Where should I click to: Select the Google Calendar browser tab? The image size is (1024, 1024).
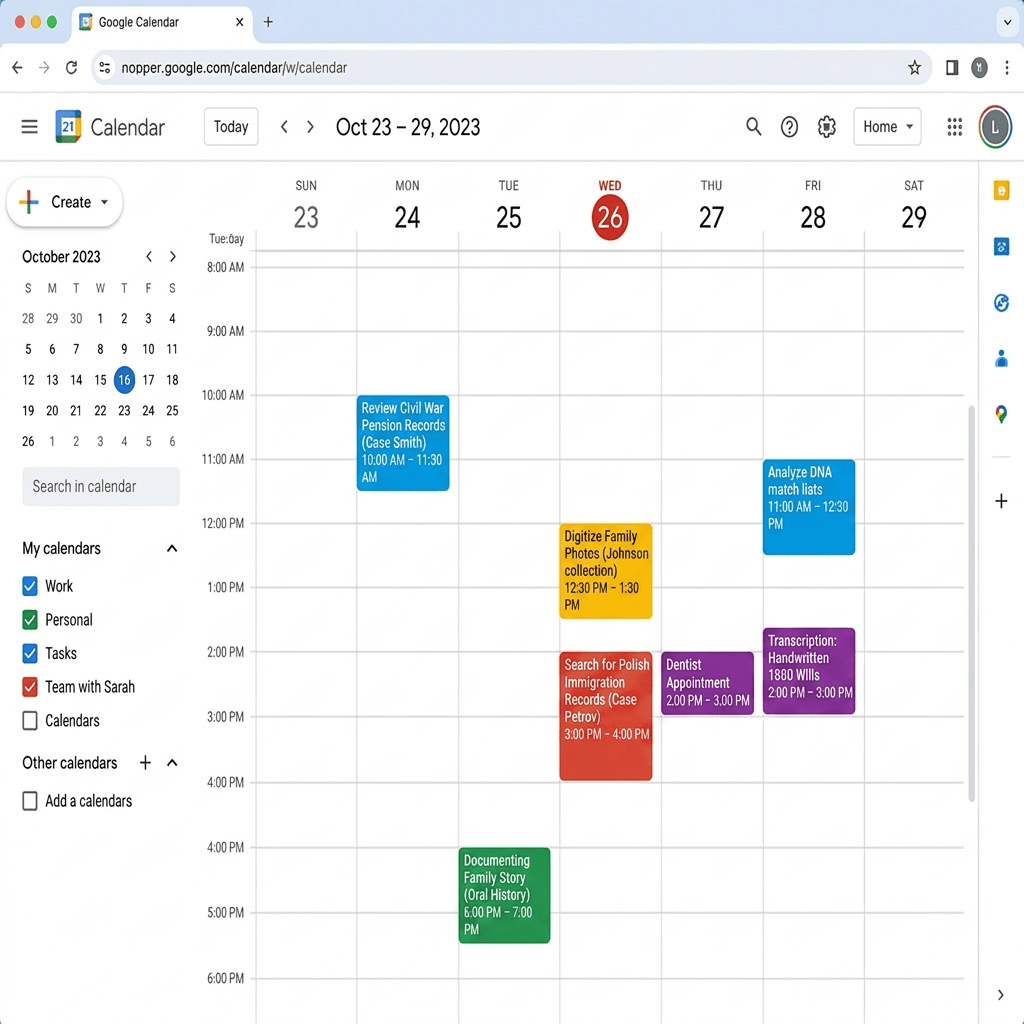(x=161, y=22)
